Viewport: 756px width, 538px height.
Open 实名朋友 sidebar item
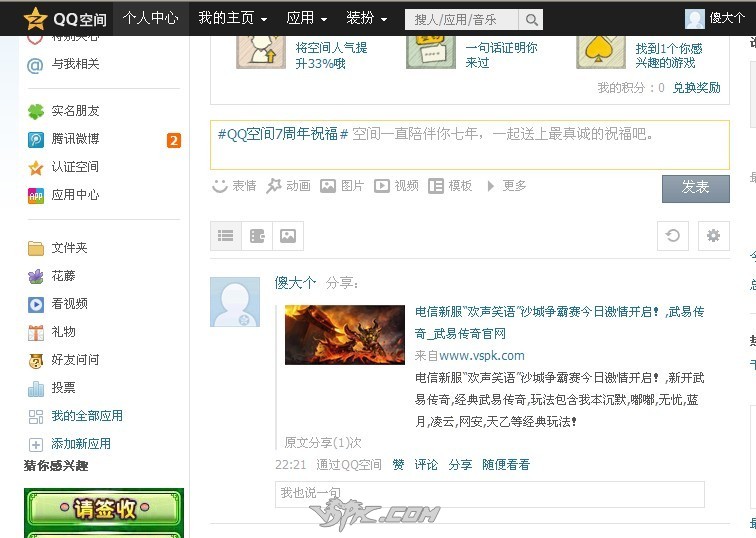(x=75, y=111)
